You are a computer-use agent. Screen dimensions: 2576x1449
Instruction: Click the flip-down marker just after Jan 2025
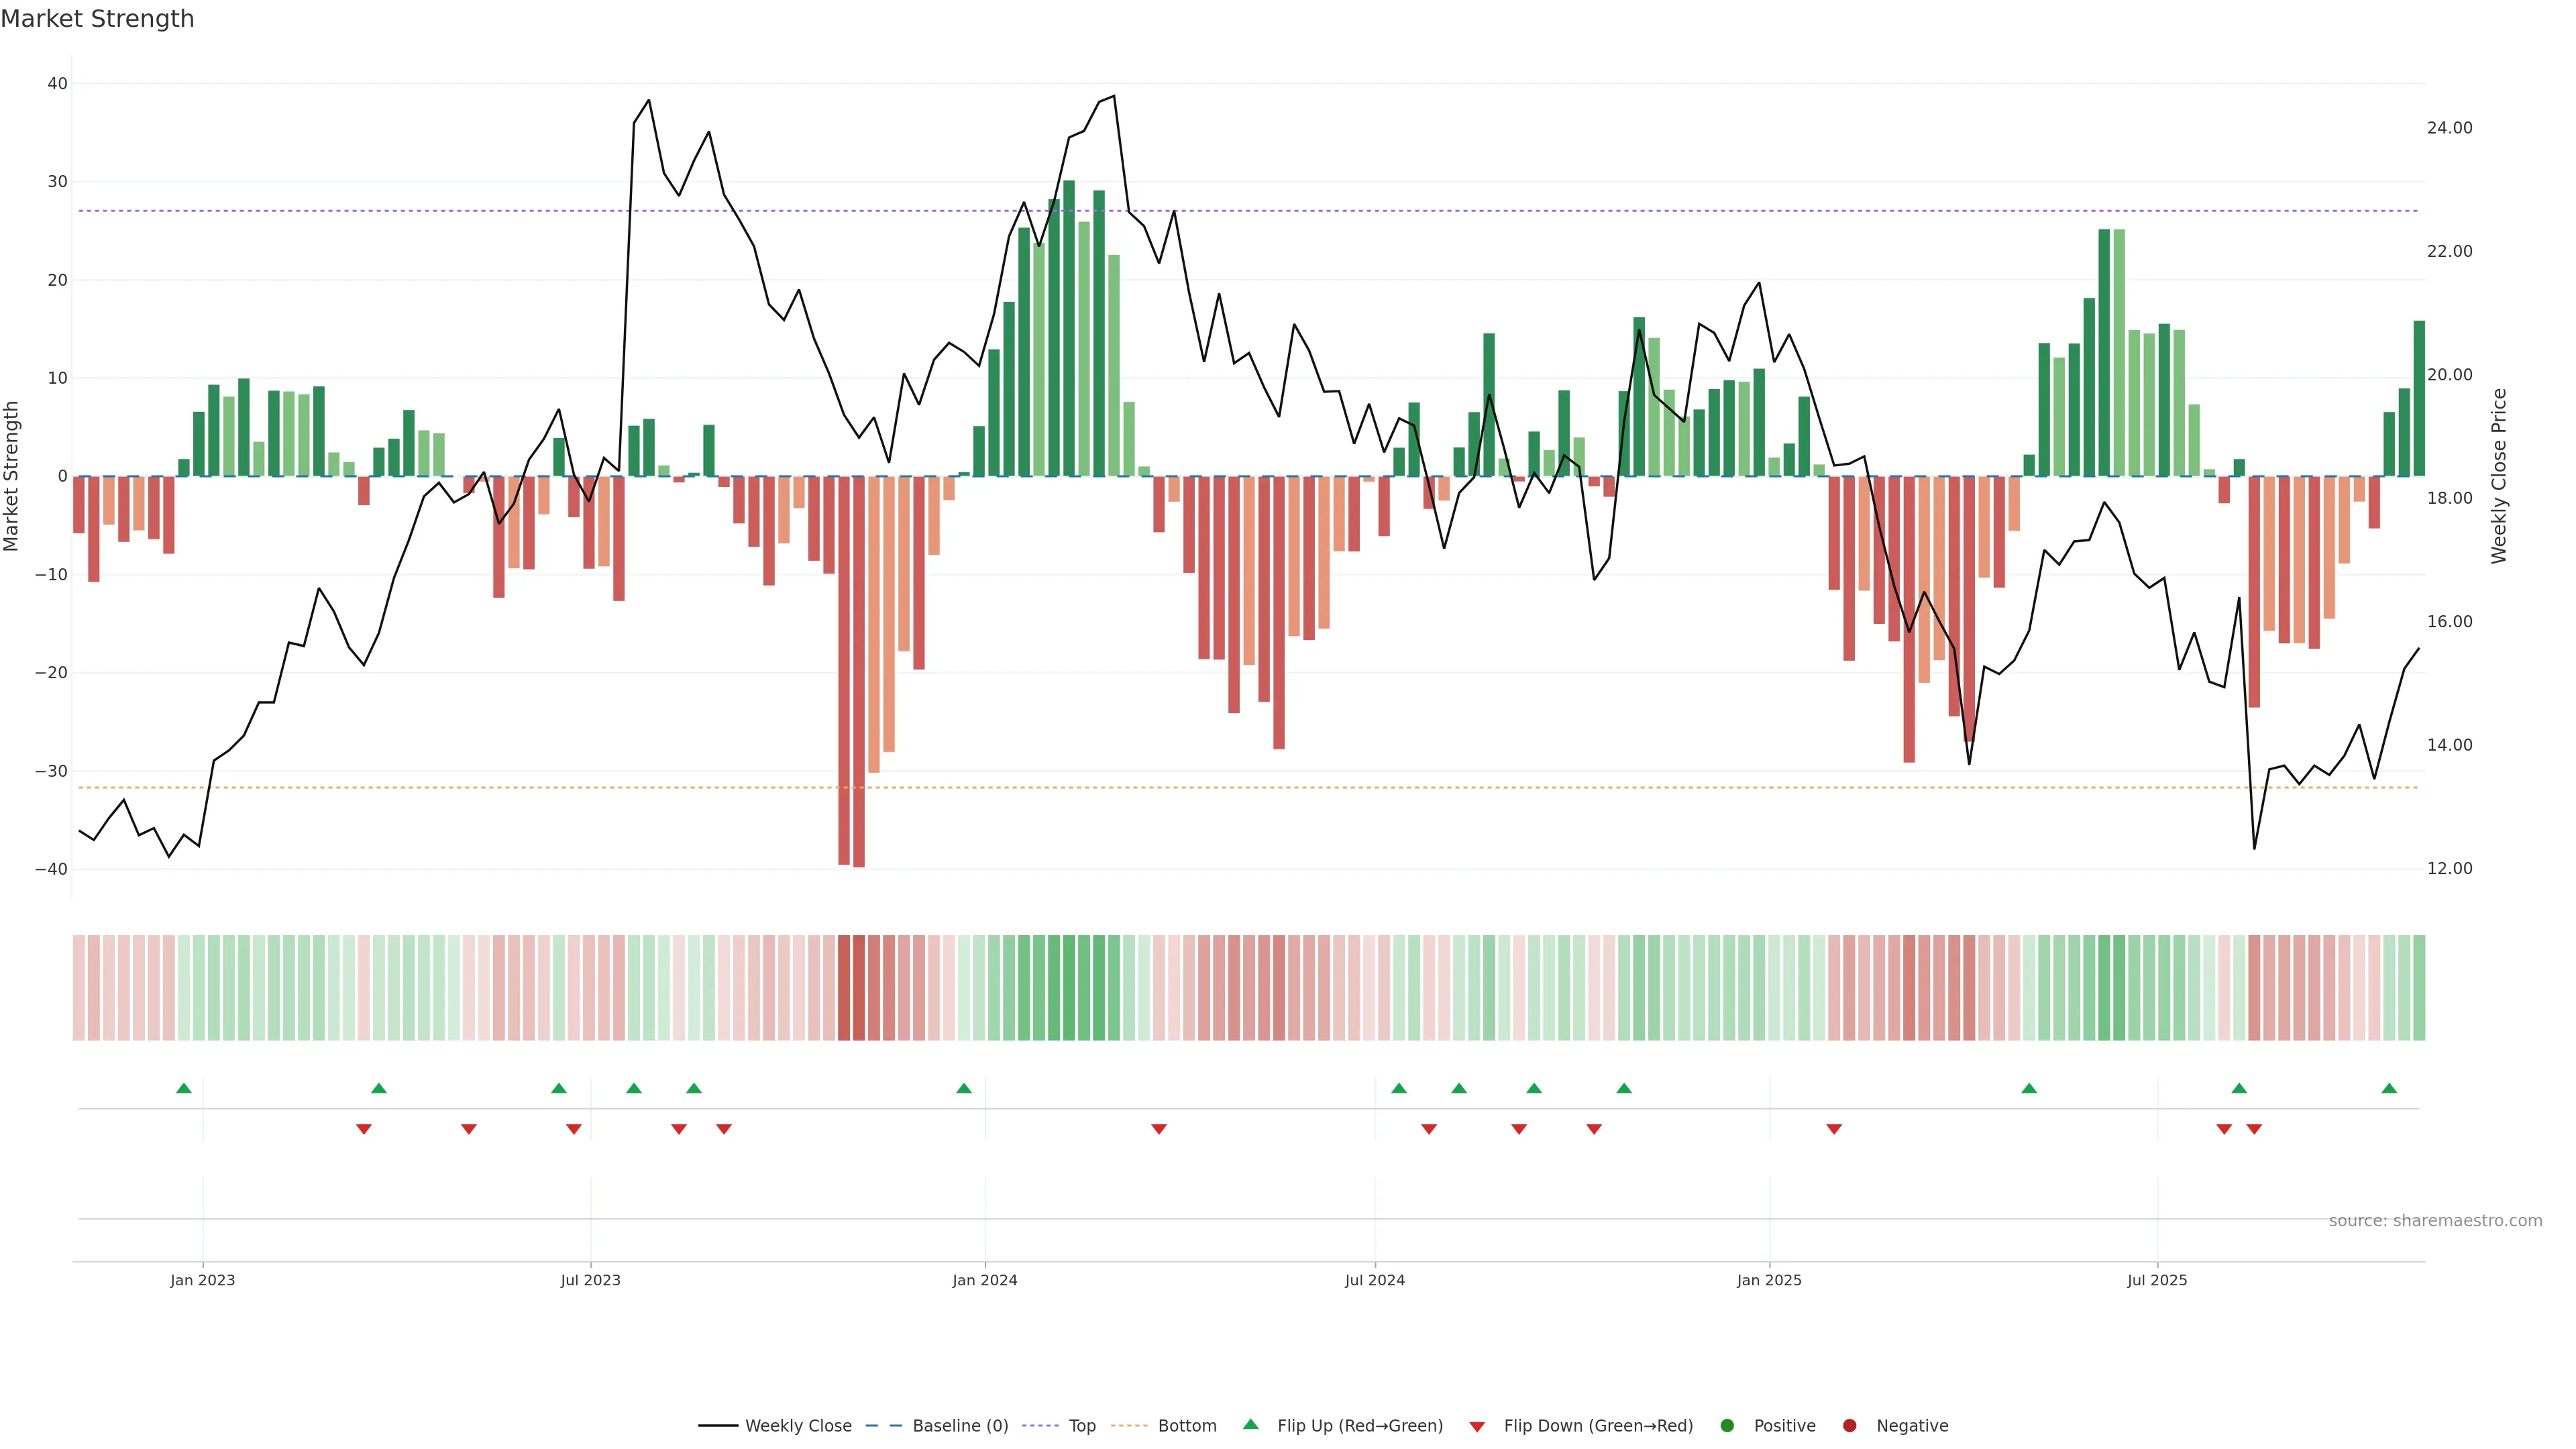pyautogui.click(x=1834, y=1129)
